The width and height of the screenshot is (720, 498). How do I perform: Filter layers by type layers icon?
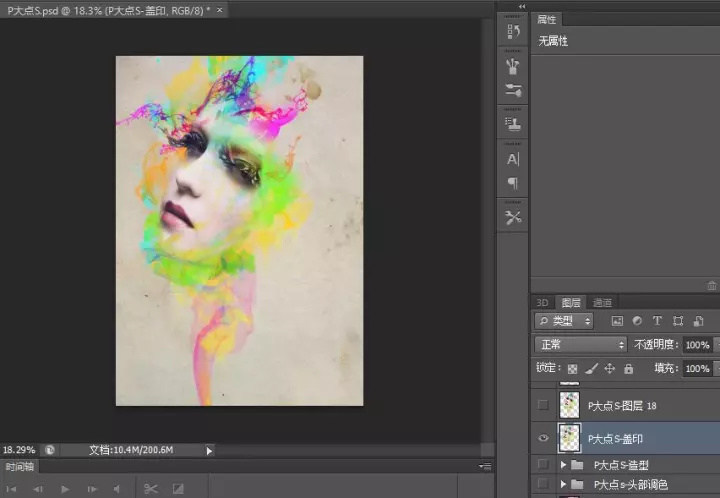(x=657, y=321)
